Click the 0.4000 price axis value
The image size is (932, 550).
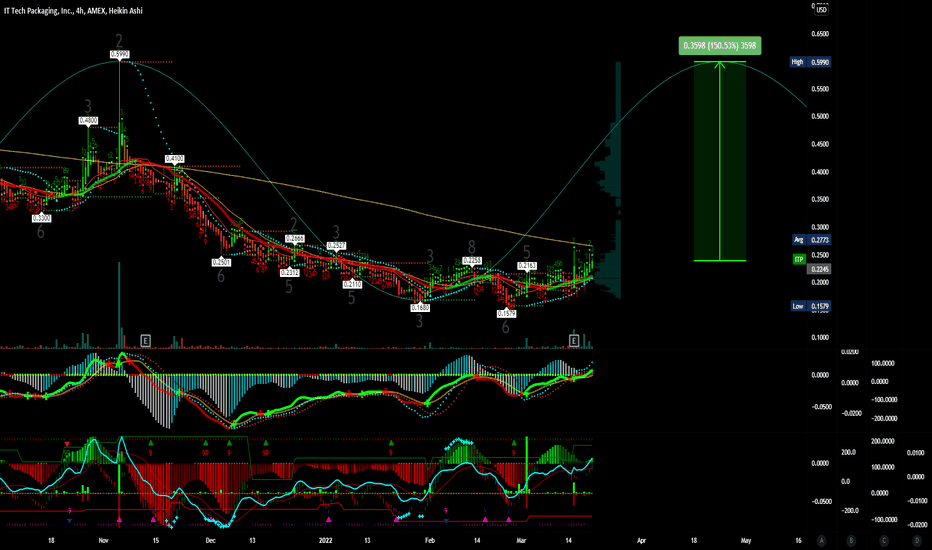tap(820, 172)
